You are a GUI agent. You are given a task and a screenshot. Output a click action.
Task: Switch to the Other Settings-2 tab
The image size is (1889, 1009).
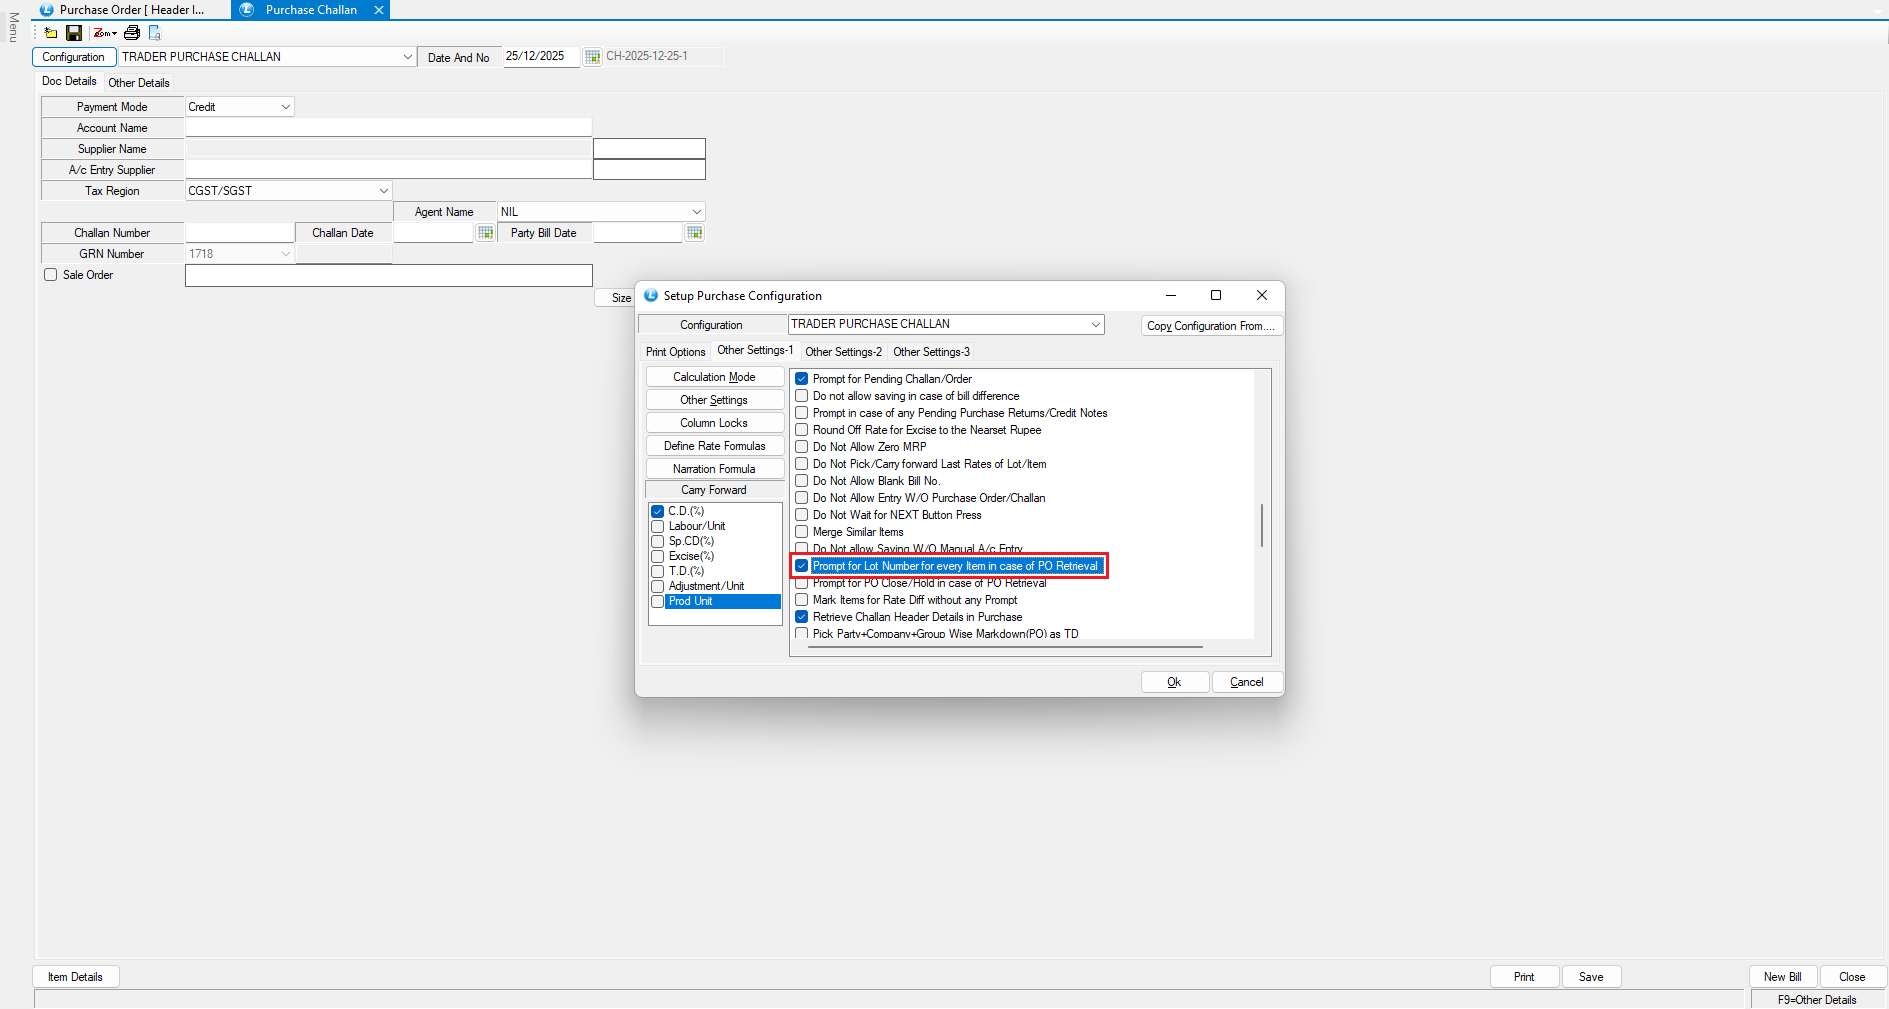tap(843, 352)
